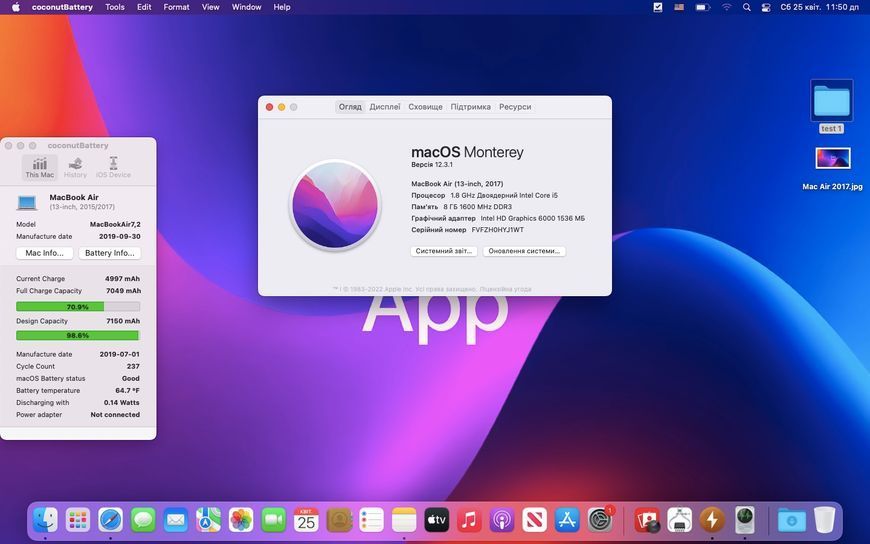Click the battery status menu bar icon
This screenshot has width=870, height=544.
(x=703, y=7)
